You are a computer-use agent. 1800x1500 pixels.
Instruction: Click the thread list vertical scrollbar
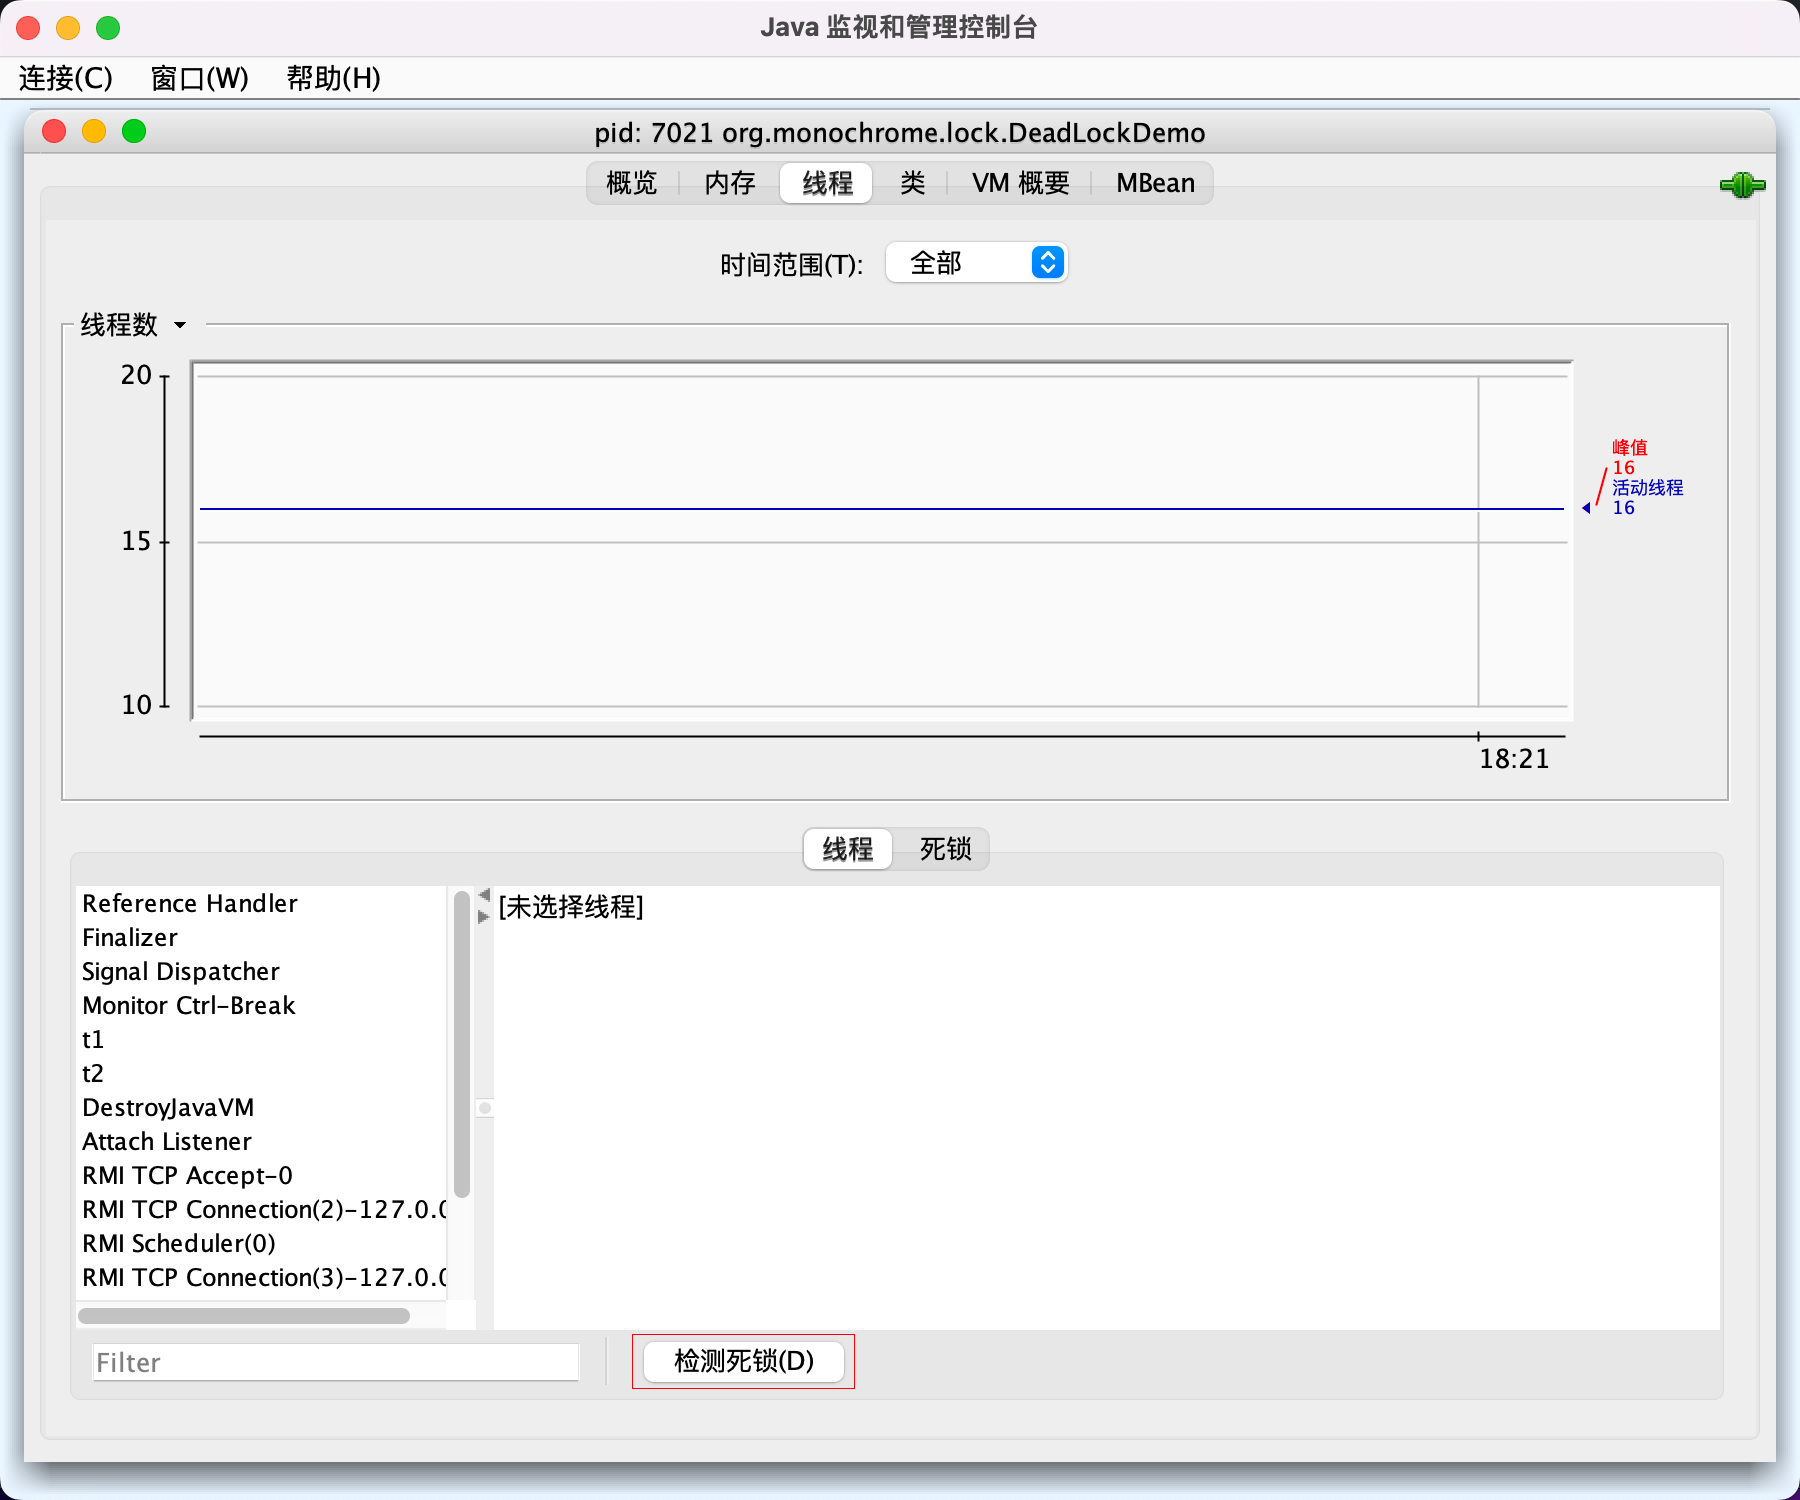(461, 1044)
